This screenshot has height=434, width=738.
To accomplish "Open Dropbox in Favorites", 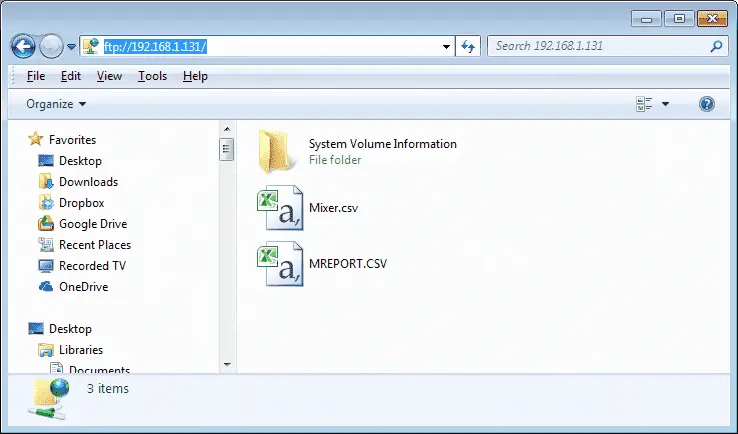I will click(x=81, y=203).
